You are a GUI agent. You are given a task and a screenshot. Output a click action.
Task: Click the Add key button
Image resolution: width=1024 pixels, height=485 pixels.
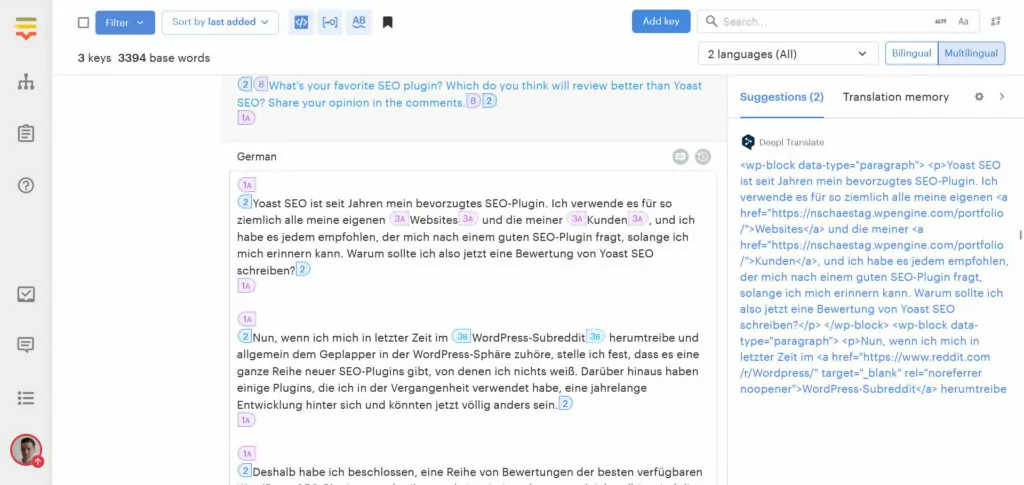[661, 22]
